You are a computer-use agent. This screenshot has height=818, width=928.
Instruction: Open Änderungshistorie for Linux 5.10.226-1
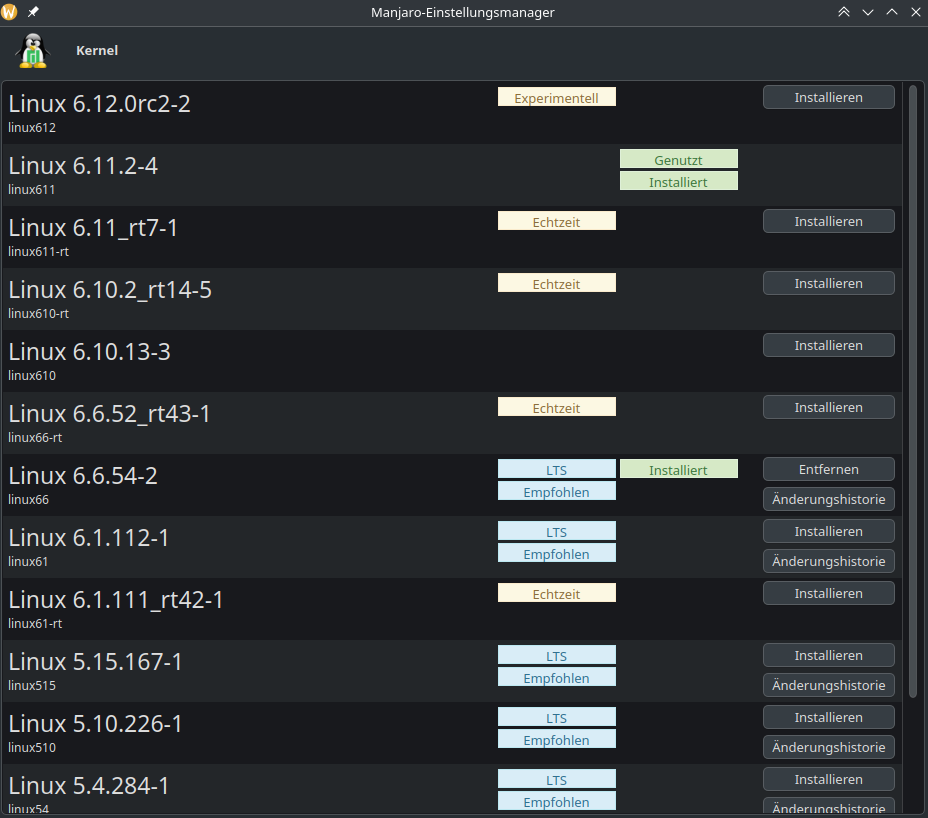click(x=829, y=747)
